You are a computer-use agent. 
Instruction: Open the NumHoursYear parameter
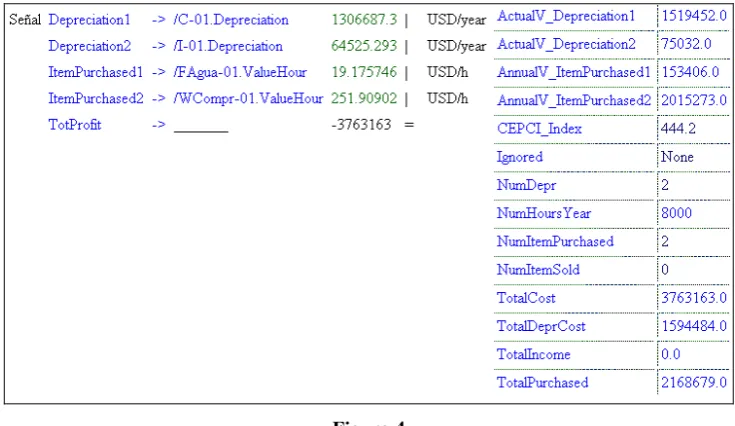coord(544,213)
